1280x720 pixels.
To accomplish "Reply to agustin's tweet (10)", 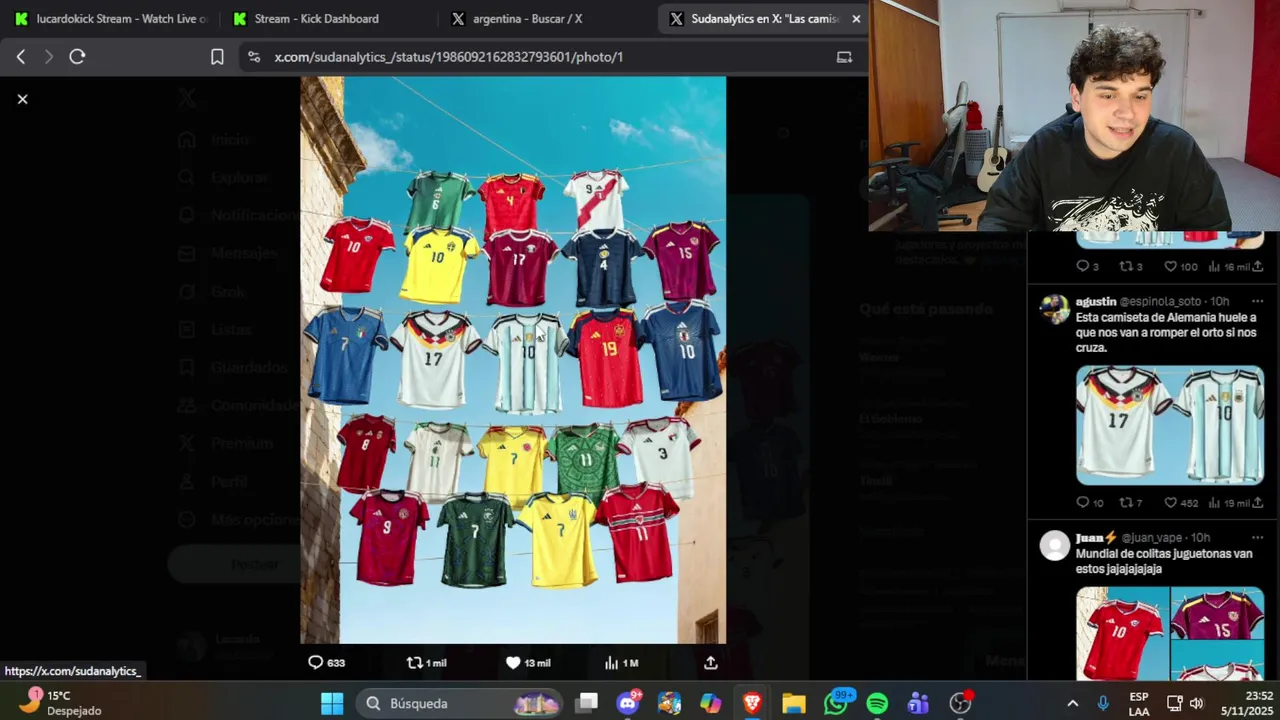I will coord(1089,503).
